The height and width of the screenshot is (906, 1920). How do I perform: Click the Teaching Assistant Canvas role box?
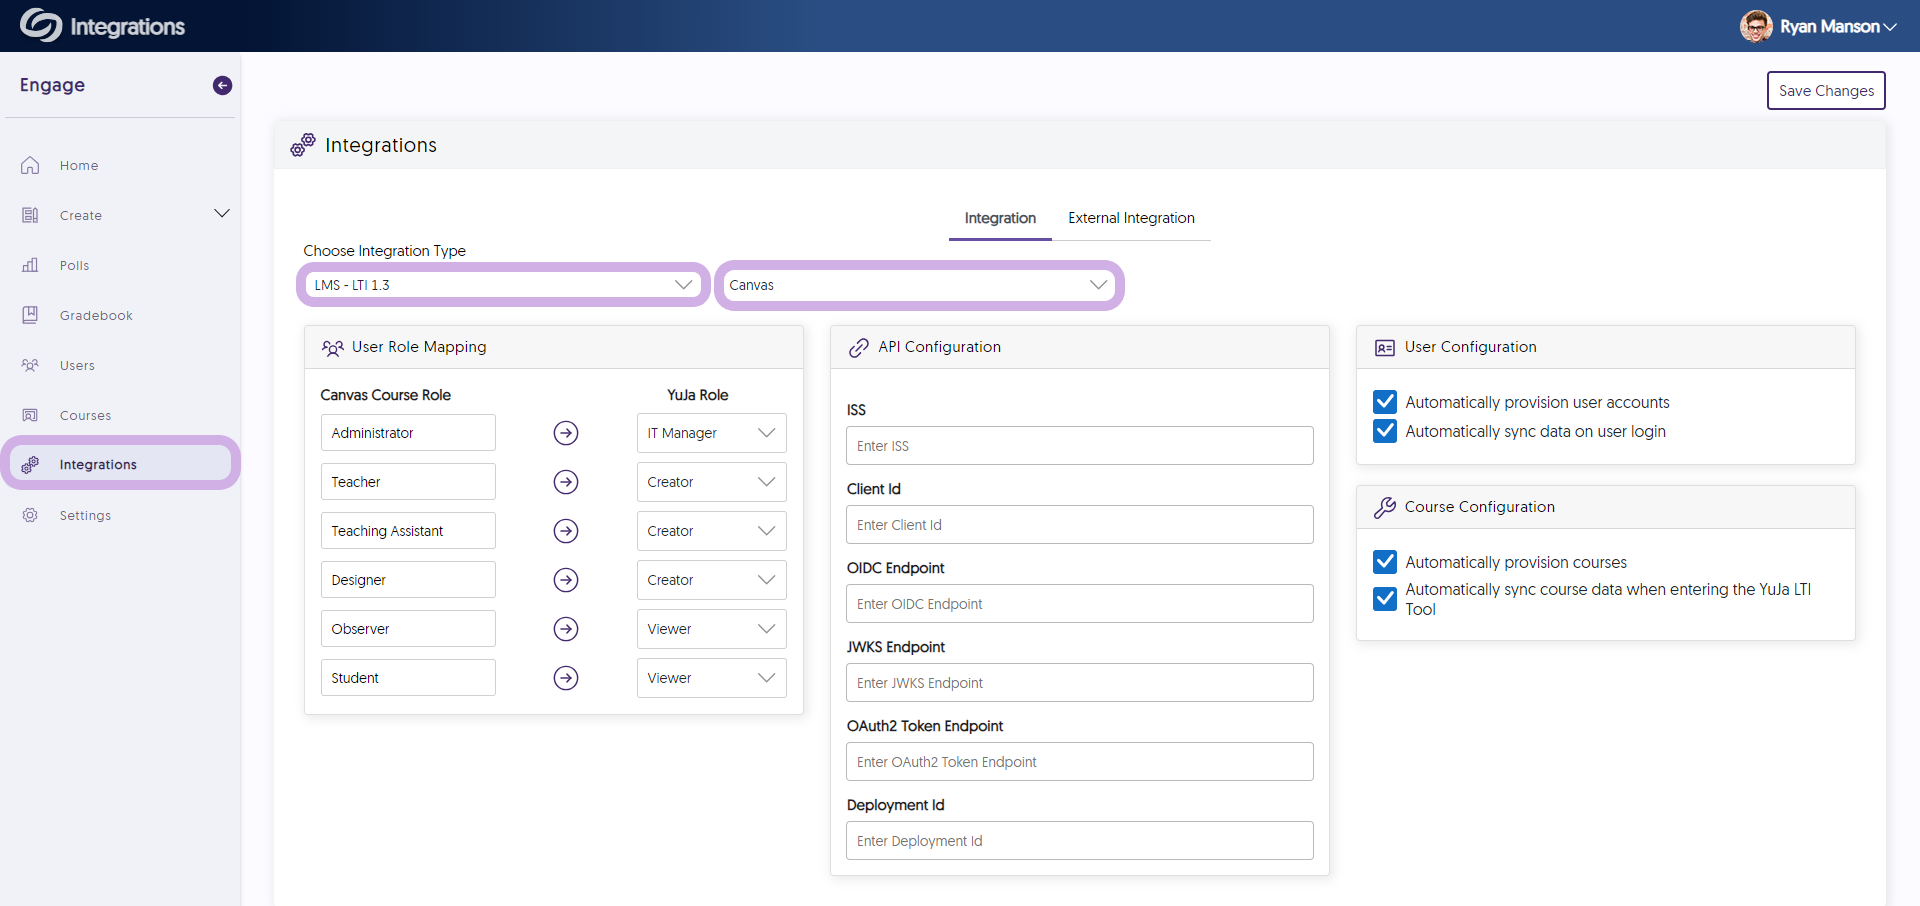click(408, 531)
